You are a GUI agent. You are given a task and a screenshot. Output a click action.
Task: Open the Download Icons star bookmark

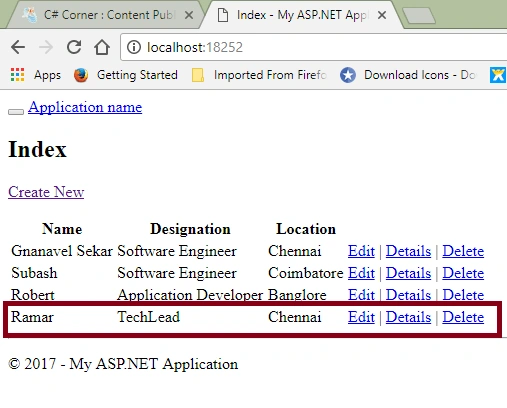[x=408, y=75]
